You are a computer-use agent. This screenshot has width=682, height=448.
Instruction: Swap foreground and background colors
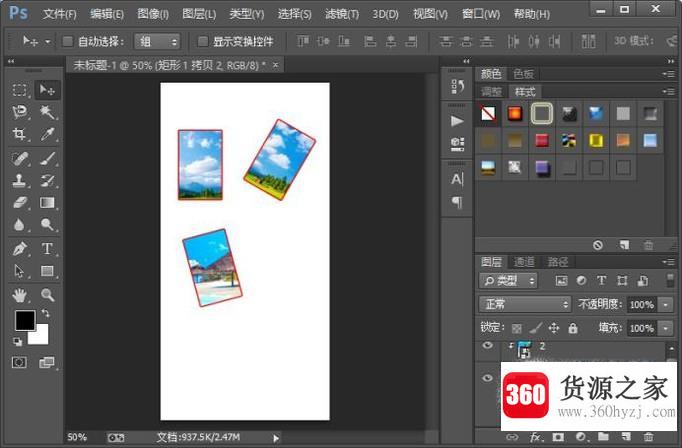(45, 313)
